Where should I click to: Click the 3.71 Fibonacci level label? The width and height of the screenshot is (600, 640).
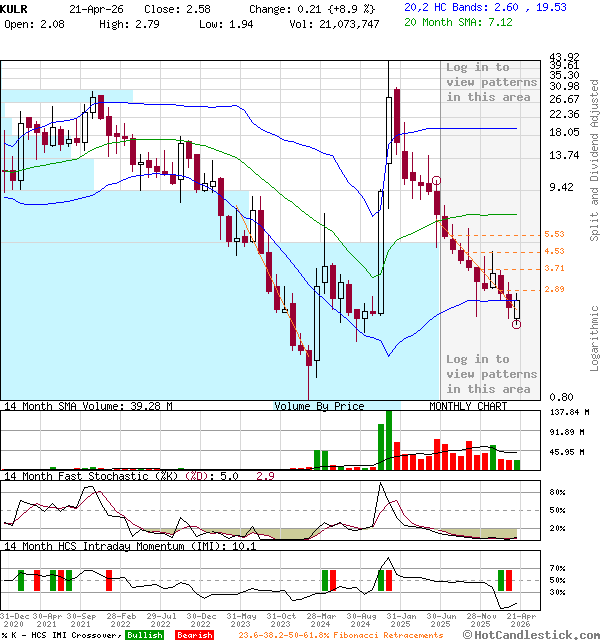click(x=555, y=269)
